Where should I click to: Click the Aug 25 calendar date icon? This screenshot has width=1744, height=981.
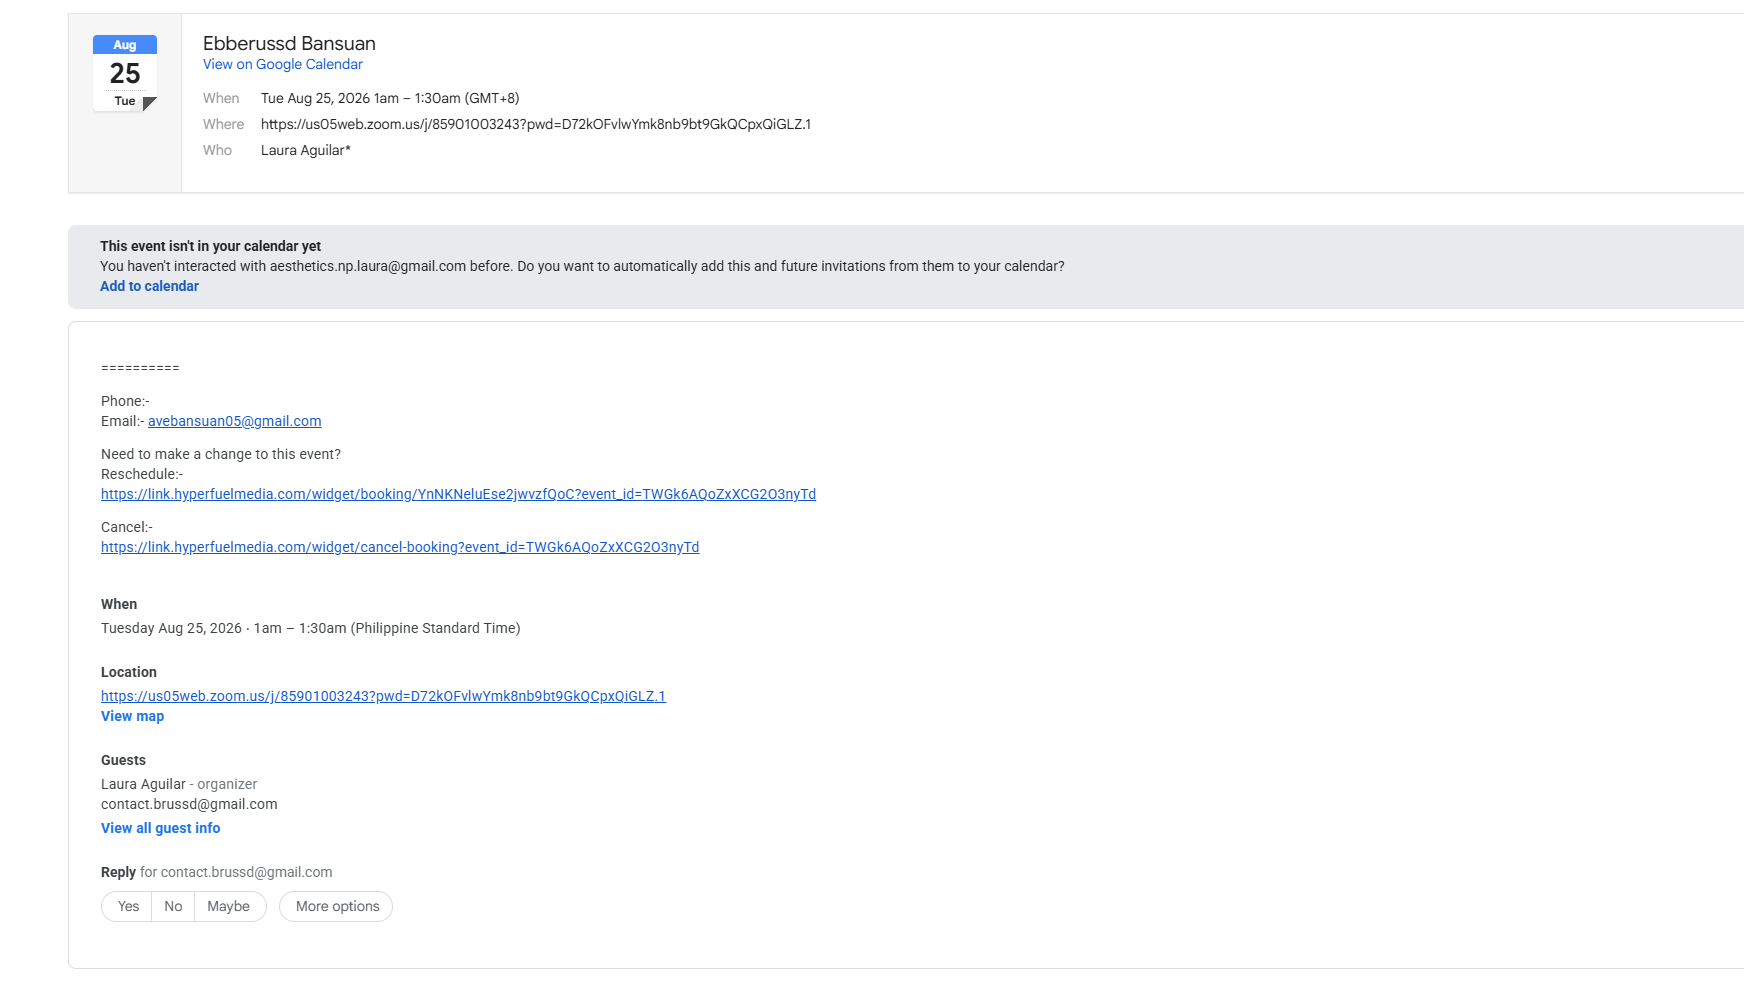[x=125, y=73]
